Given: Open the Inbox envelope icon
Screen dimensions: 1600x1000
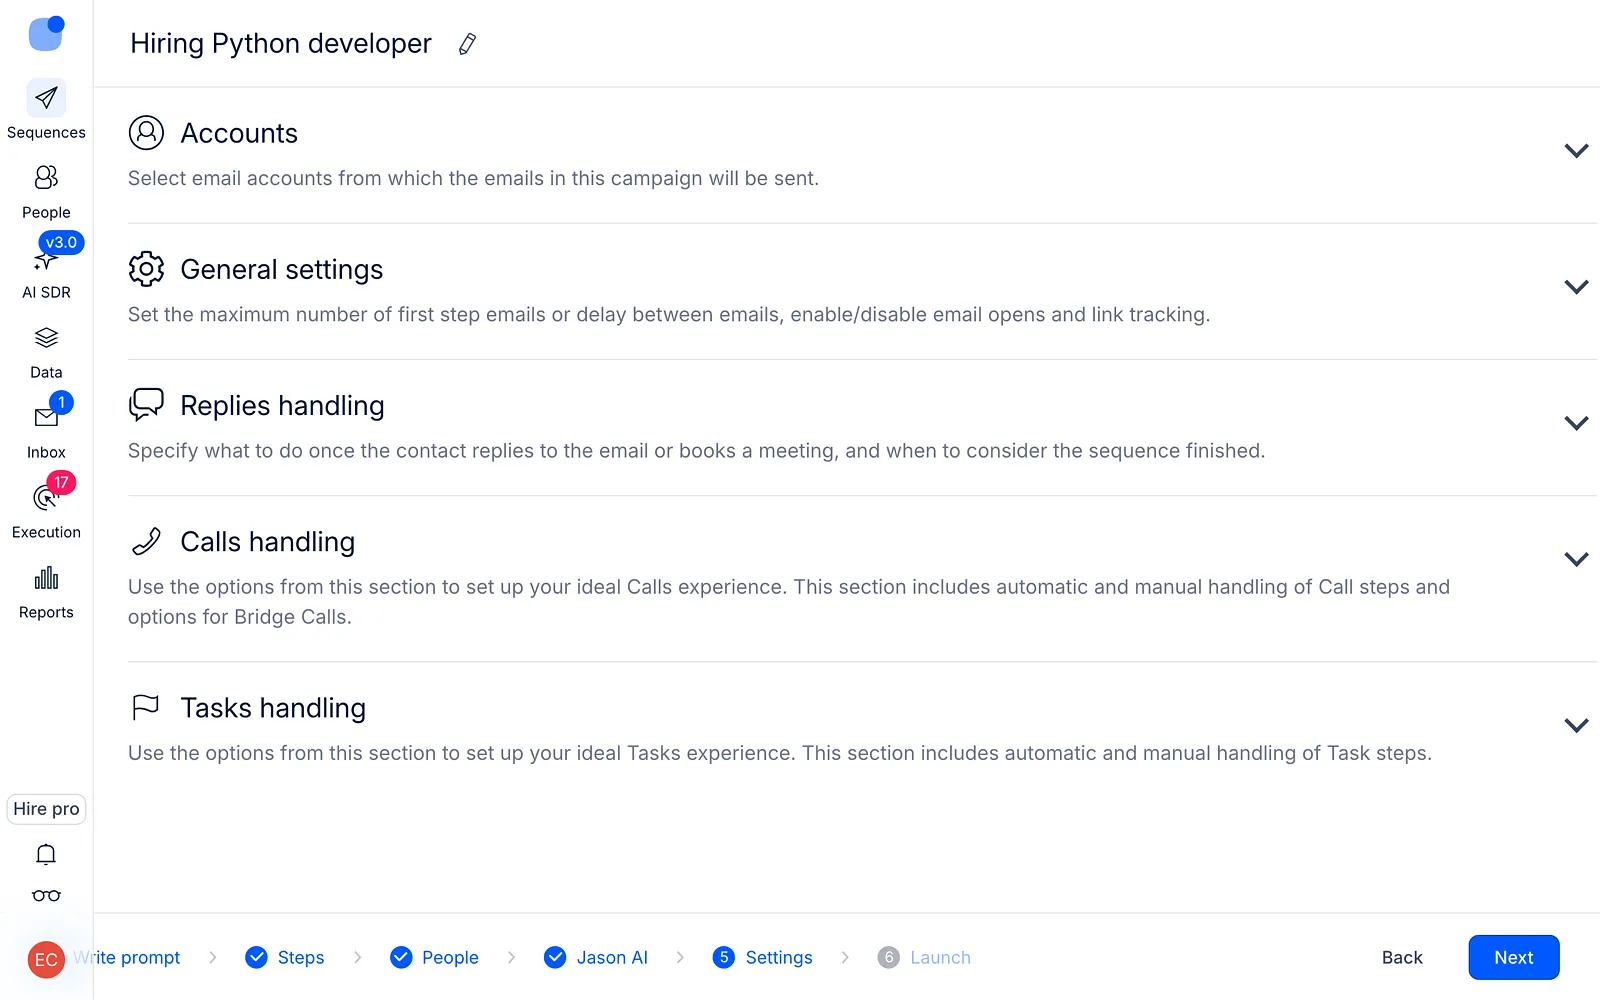Looking at the screenshot, I should 46,418.
